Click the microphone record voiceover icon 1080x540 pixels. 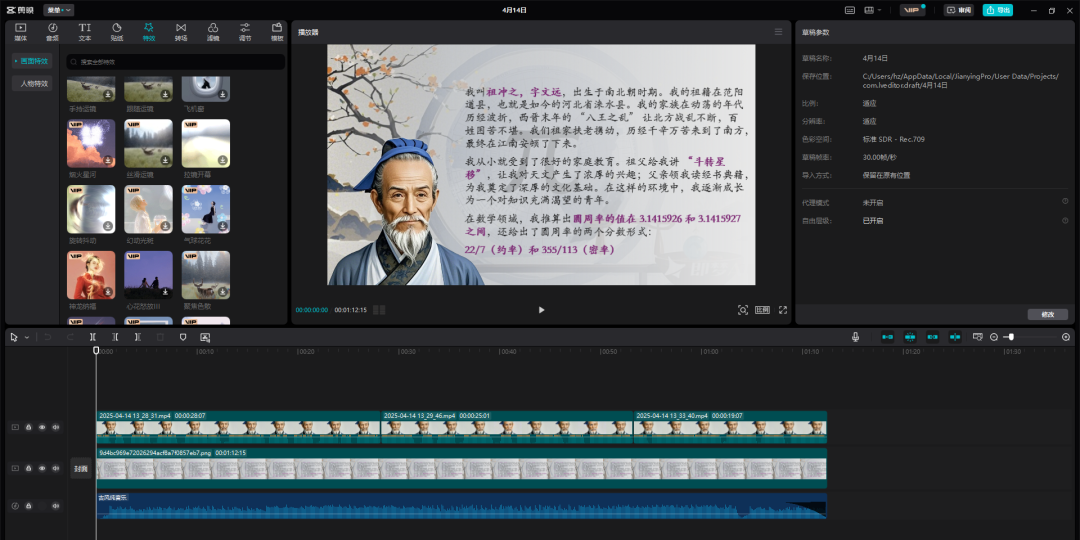coord(855,337)
